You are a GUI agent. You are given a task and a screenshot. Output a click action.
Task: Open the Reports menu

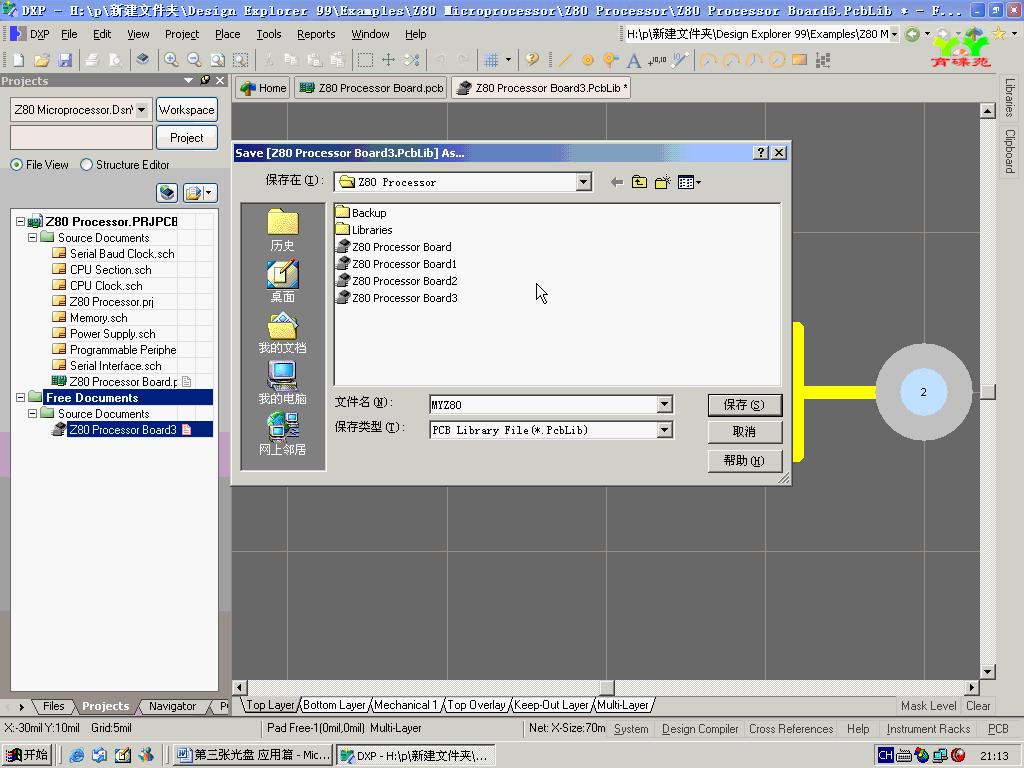click(316, 34)
